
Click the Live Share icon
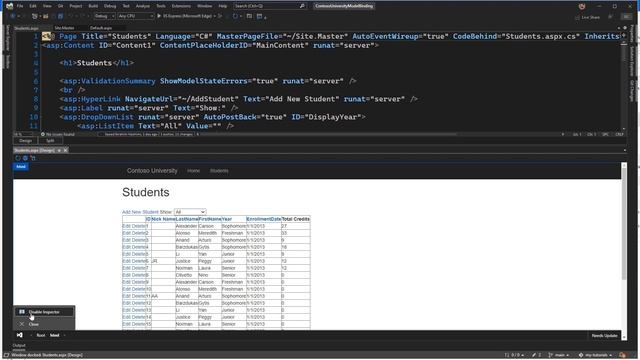click(577, 18)
